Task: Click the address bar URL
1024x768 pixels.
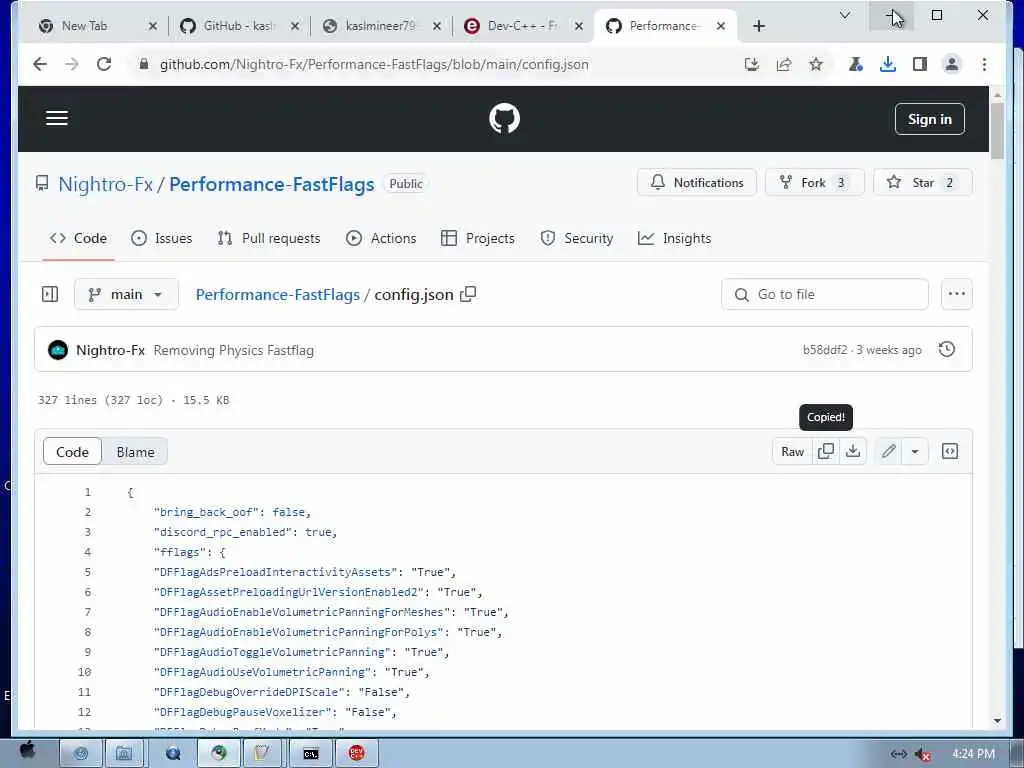Action: 374,64
